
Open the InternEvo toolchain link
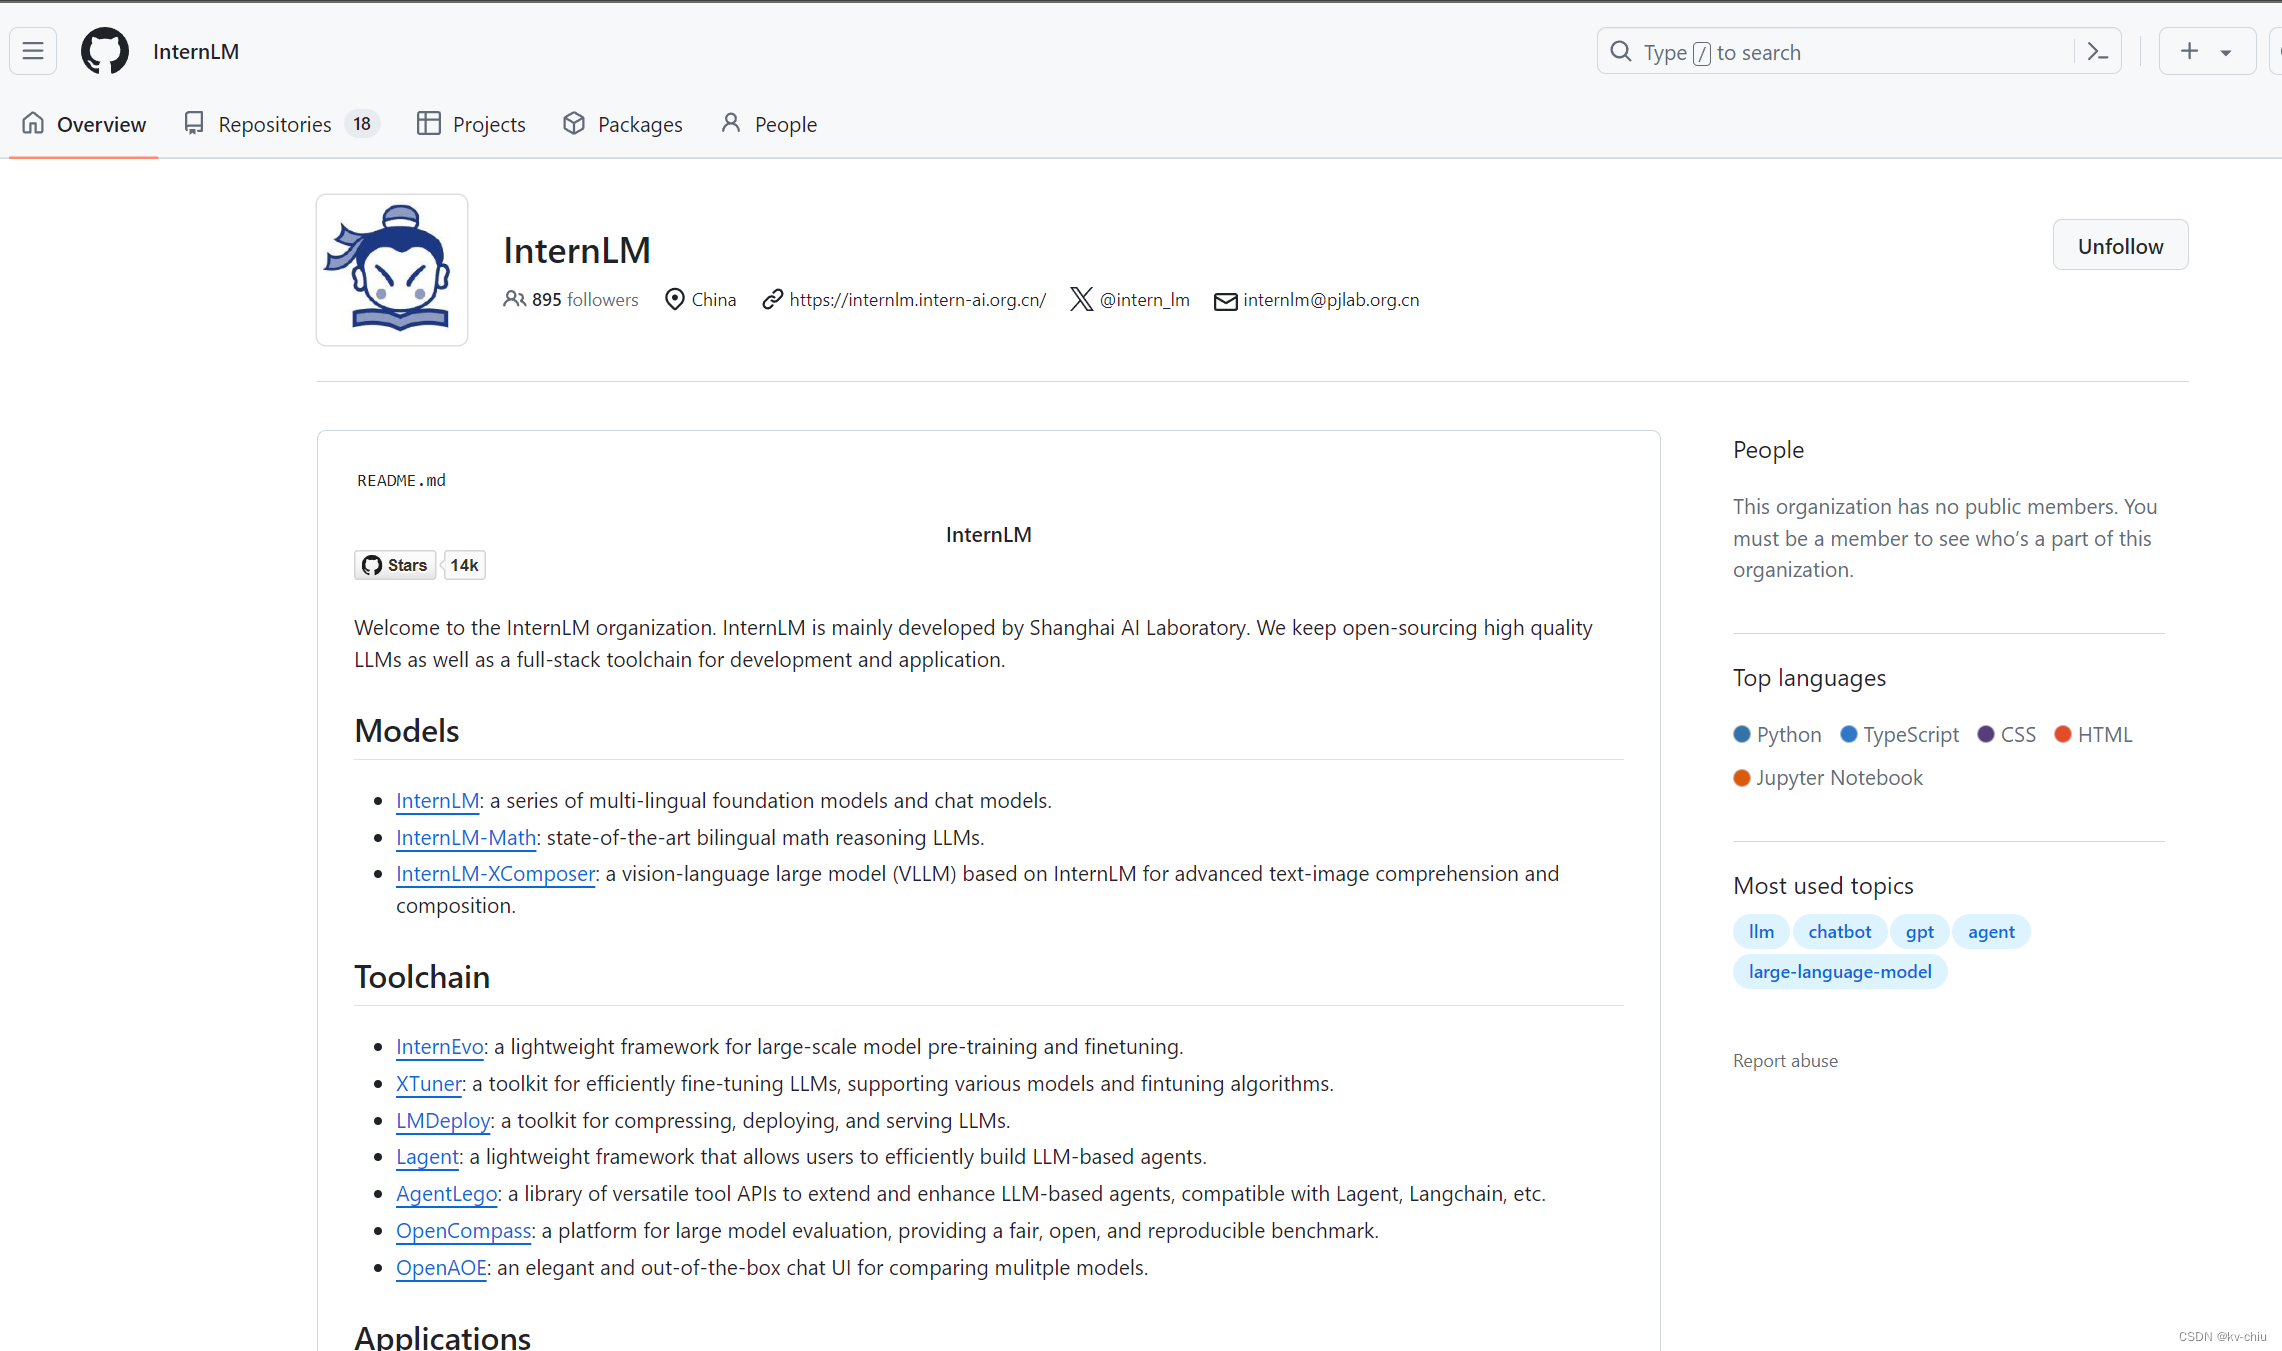click(x=440, y=1047)
